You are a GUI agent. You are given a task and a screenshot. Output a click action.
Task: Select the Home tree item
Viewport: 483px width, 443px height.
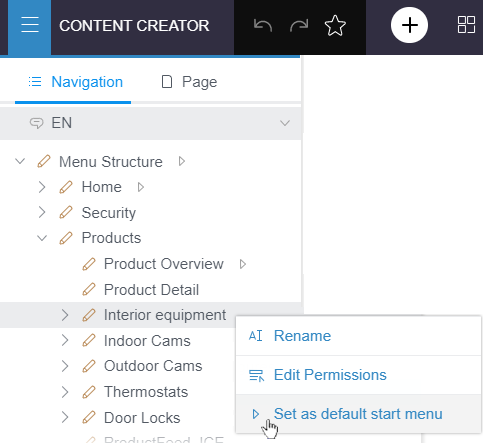pyautogui.click(x=102, y=187)
